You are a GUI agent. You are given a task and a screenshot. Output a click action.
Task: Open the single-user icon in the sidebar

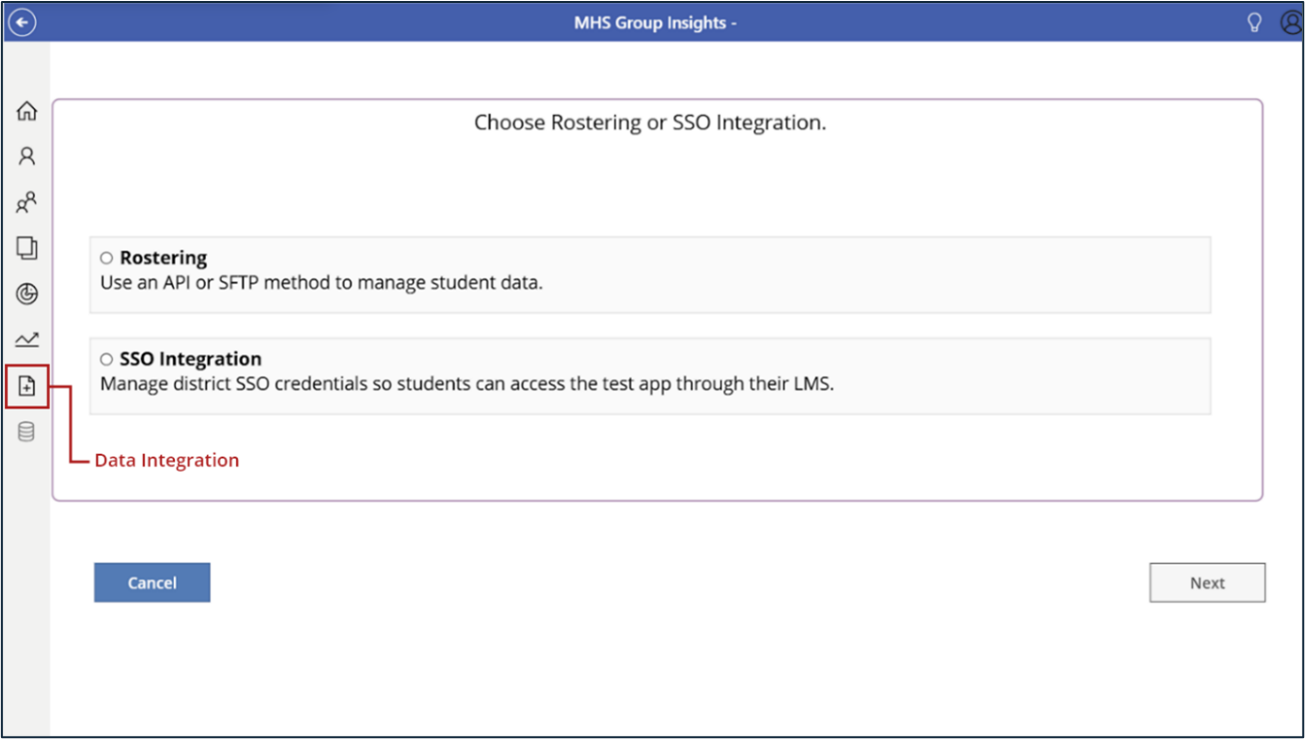coord(27,156)
